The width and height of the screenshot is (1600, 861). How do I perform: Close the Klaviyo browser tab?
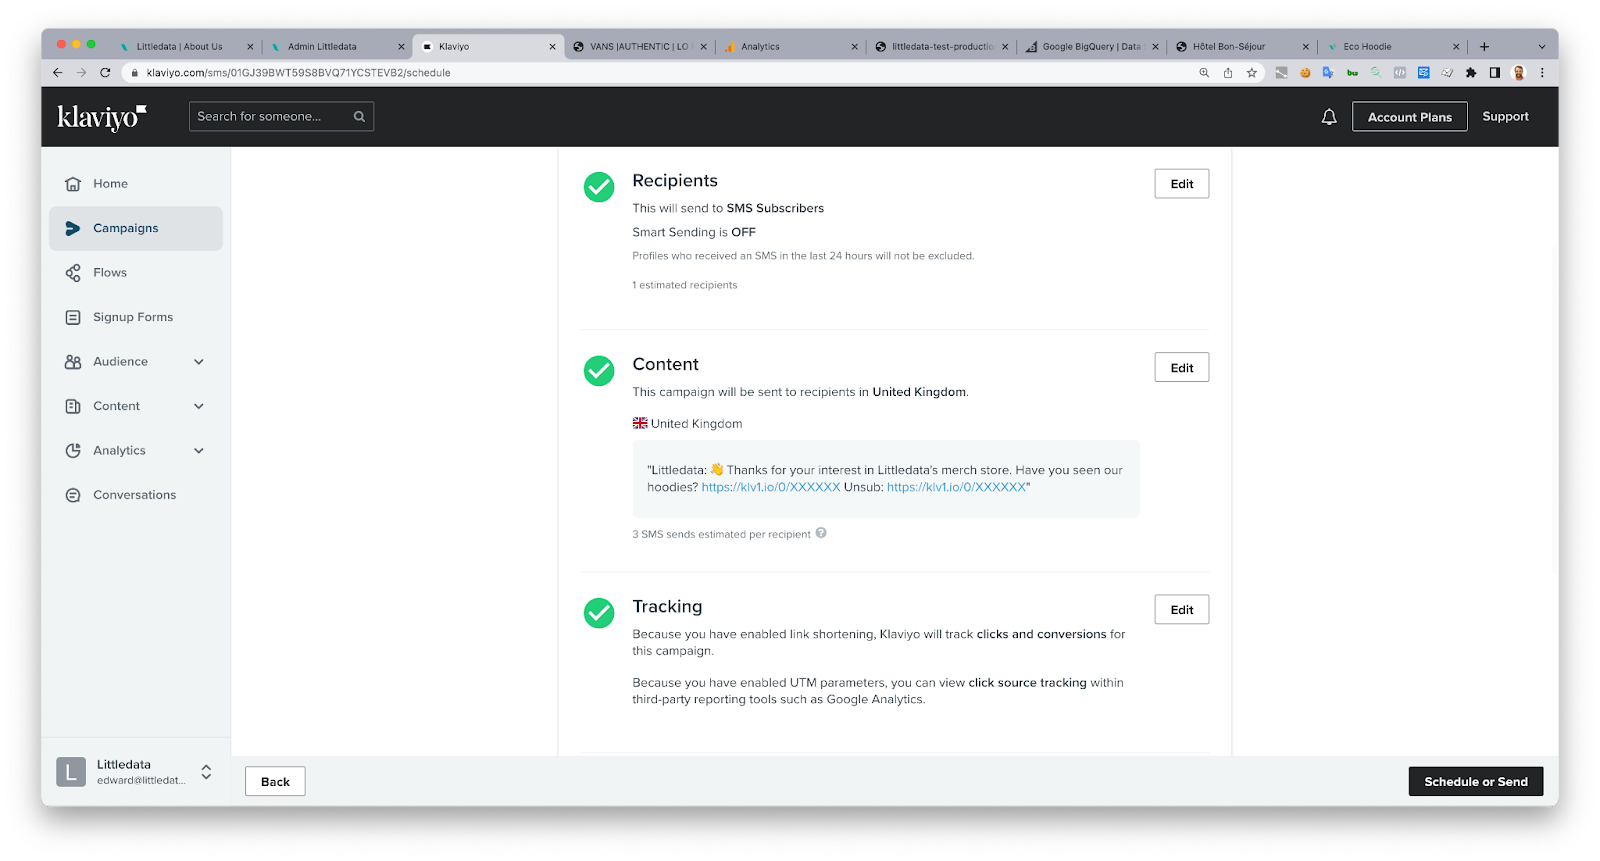(x=552, y=47)
